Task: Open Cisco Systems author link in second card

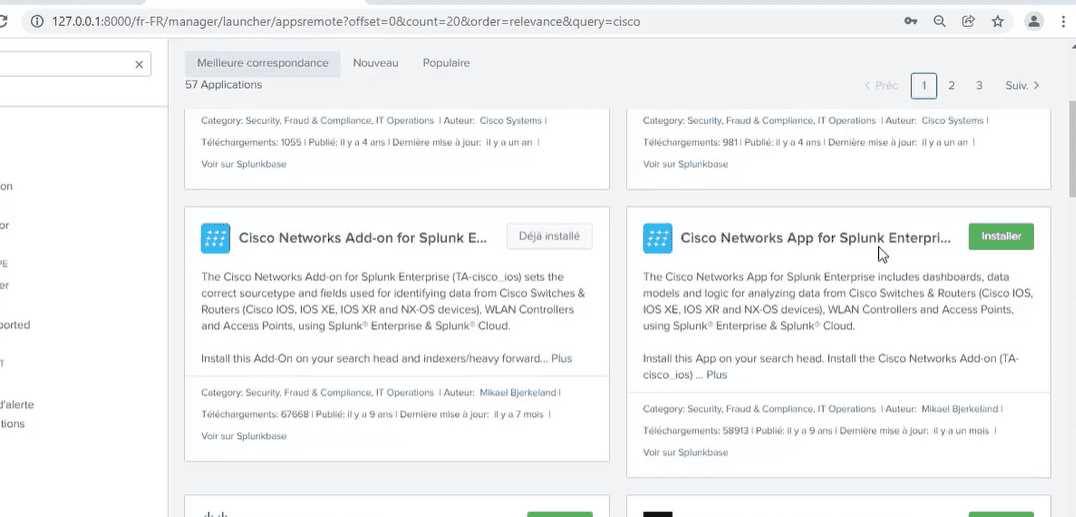Action: tap(952, 121)
